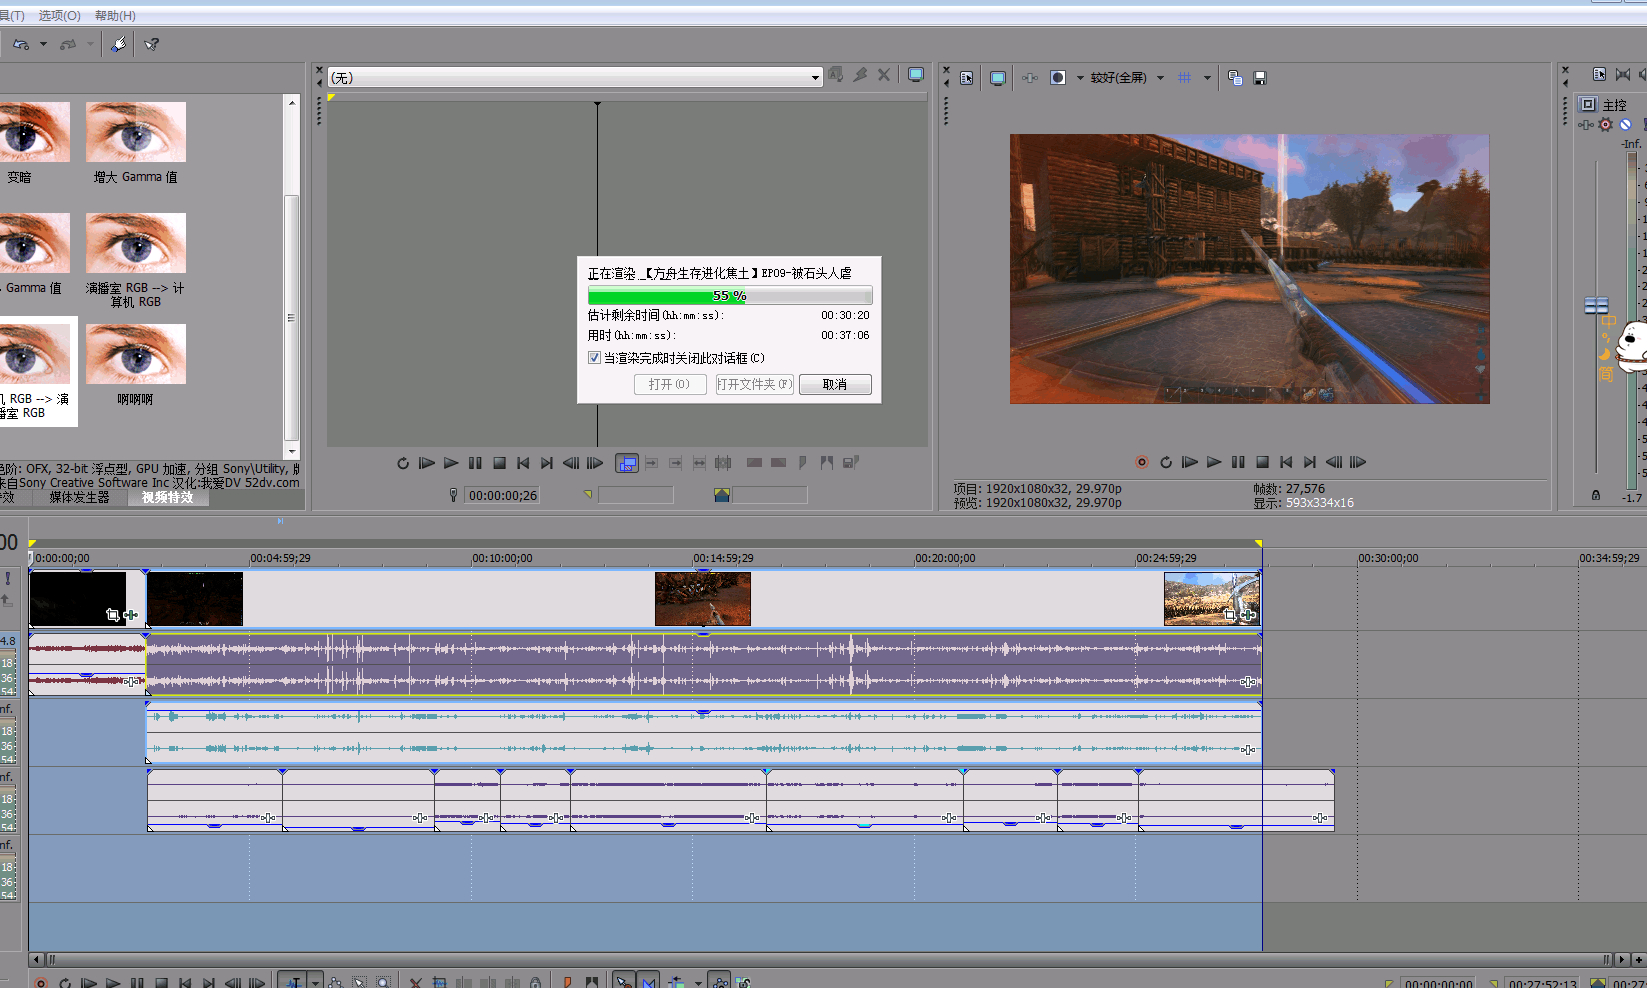Toggle trimmer overwrite mode button

tap(627, 463)
